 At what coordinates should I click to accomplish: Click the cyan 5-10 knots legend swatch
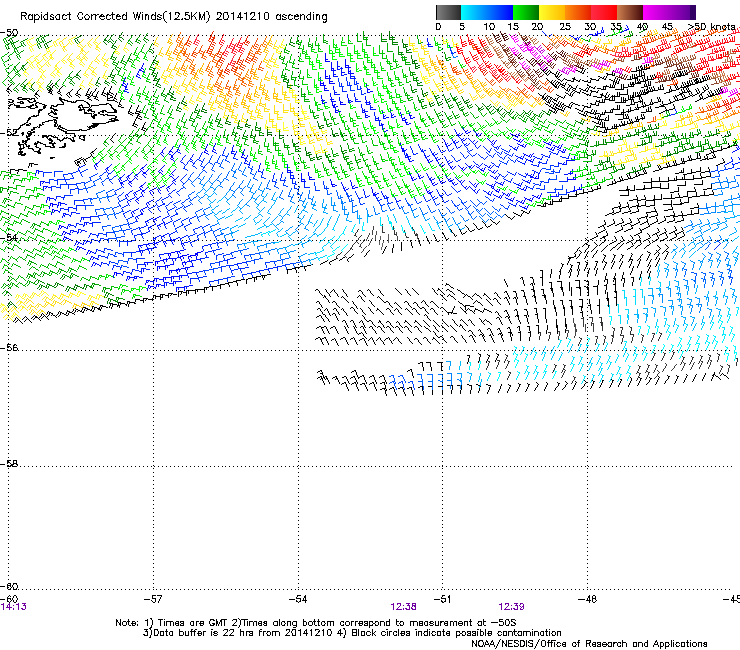tap(474, 12)
